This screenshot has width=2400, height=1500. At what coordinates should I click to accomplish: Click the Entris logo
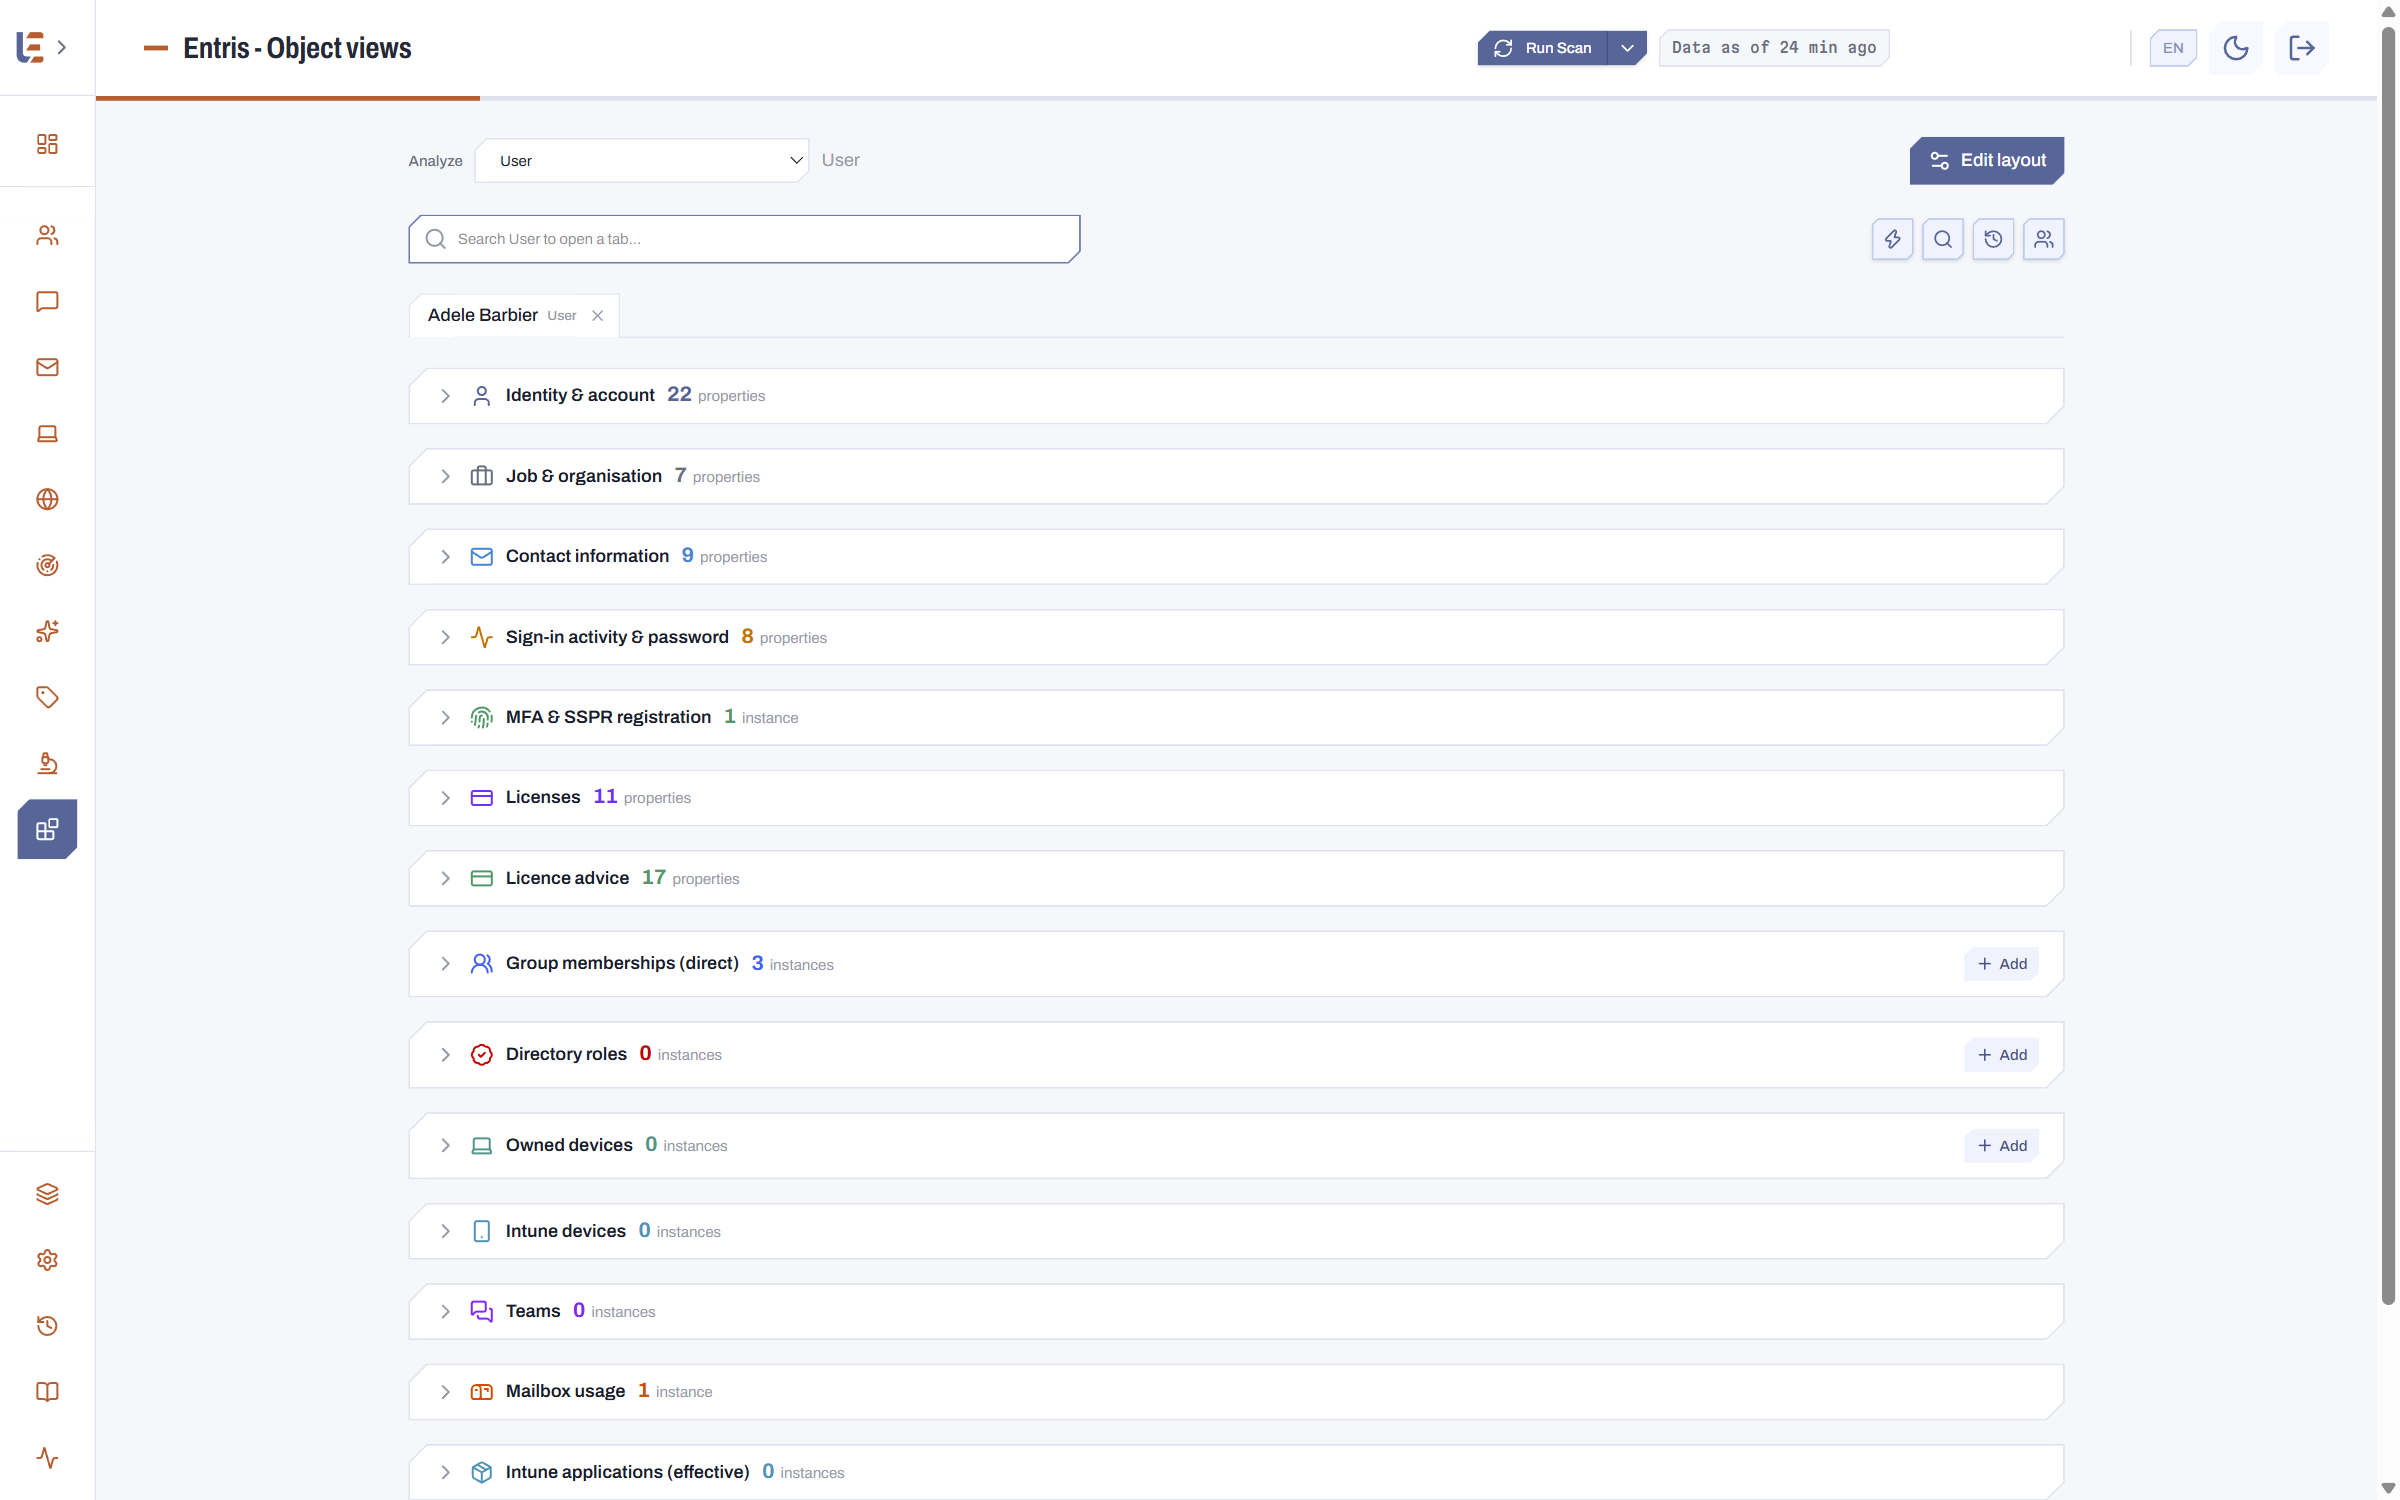(x=30, y=47)
